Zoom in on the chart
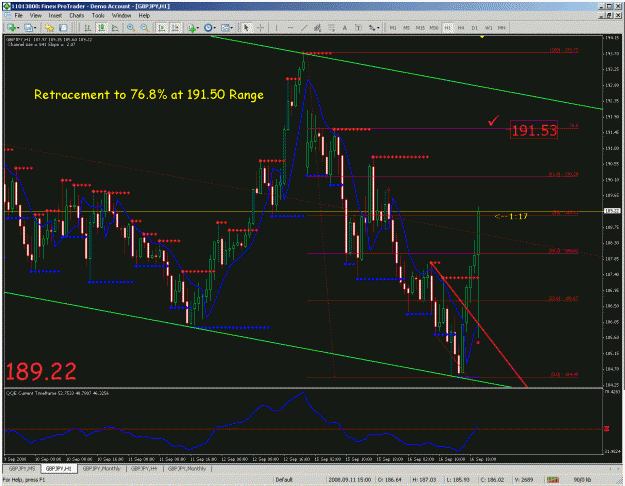Image resolution: width=625 pixels, height=486 pixels. [131, 28]
